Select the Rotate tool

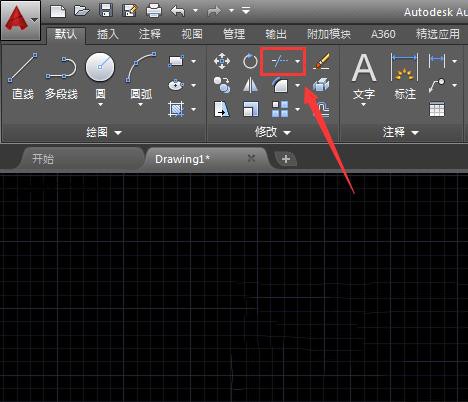point(250,61)
